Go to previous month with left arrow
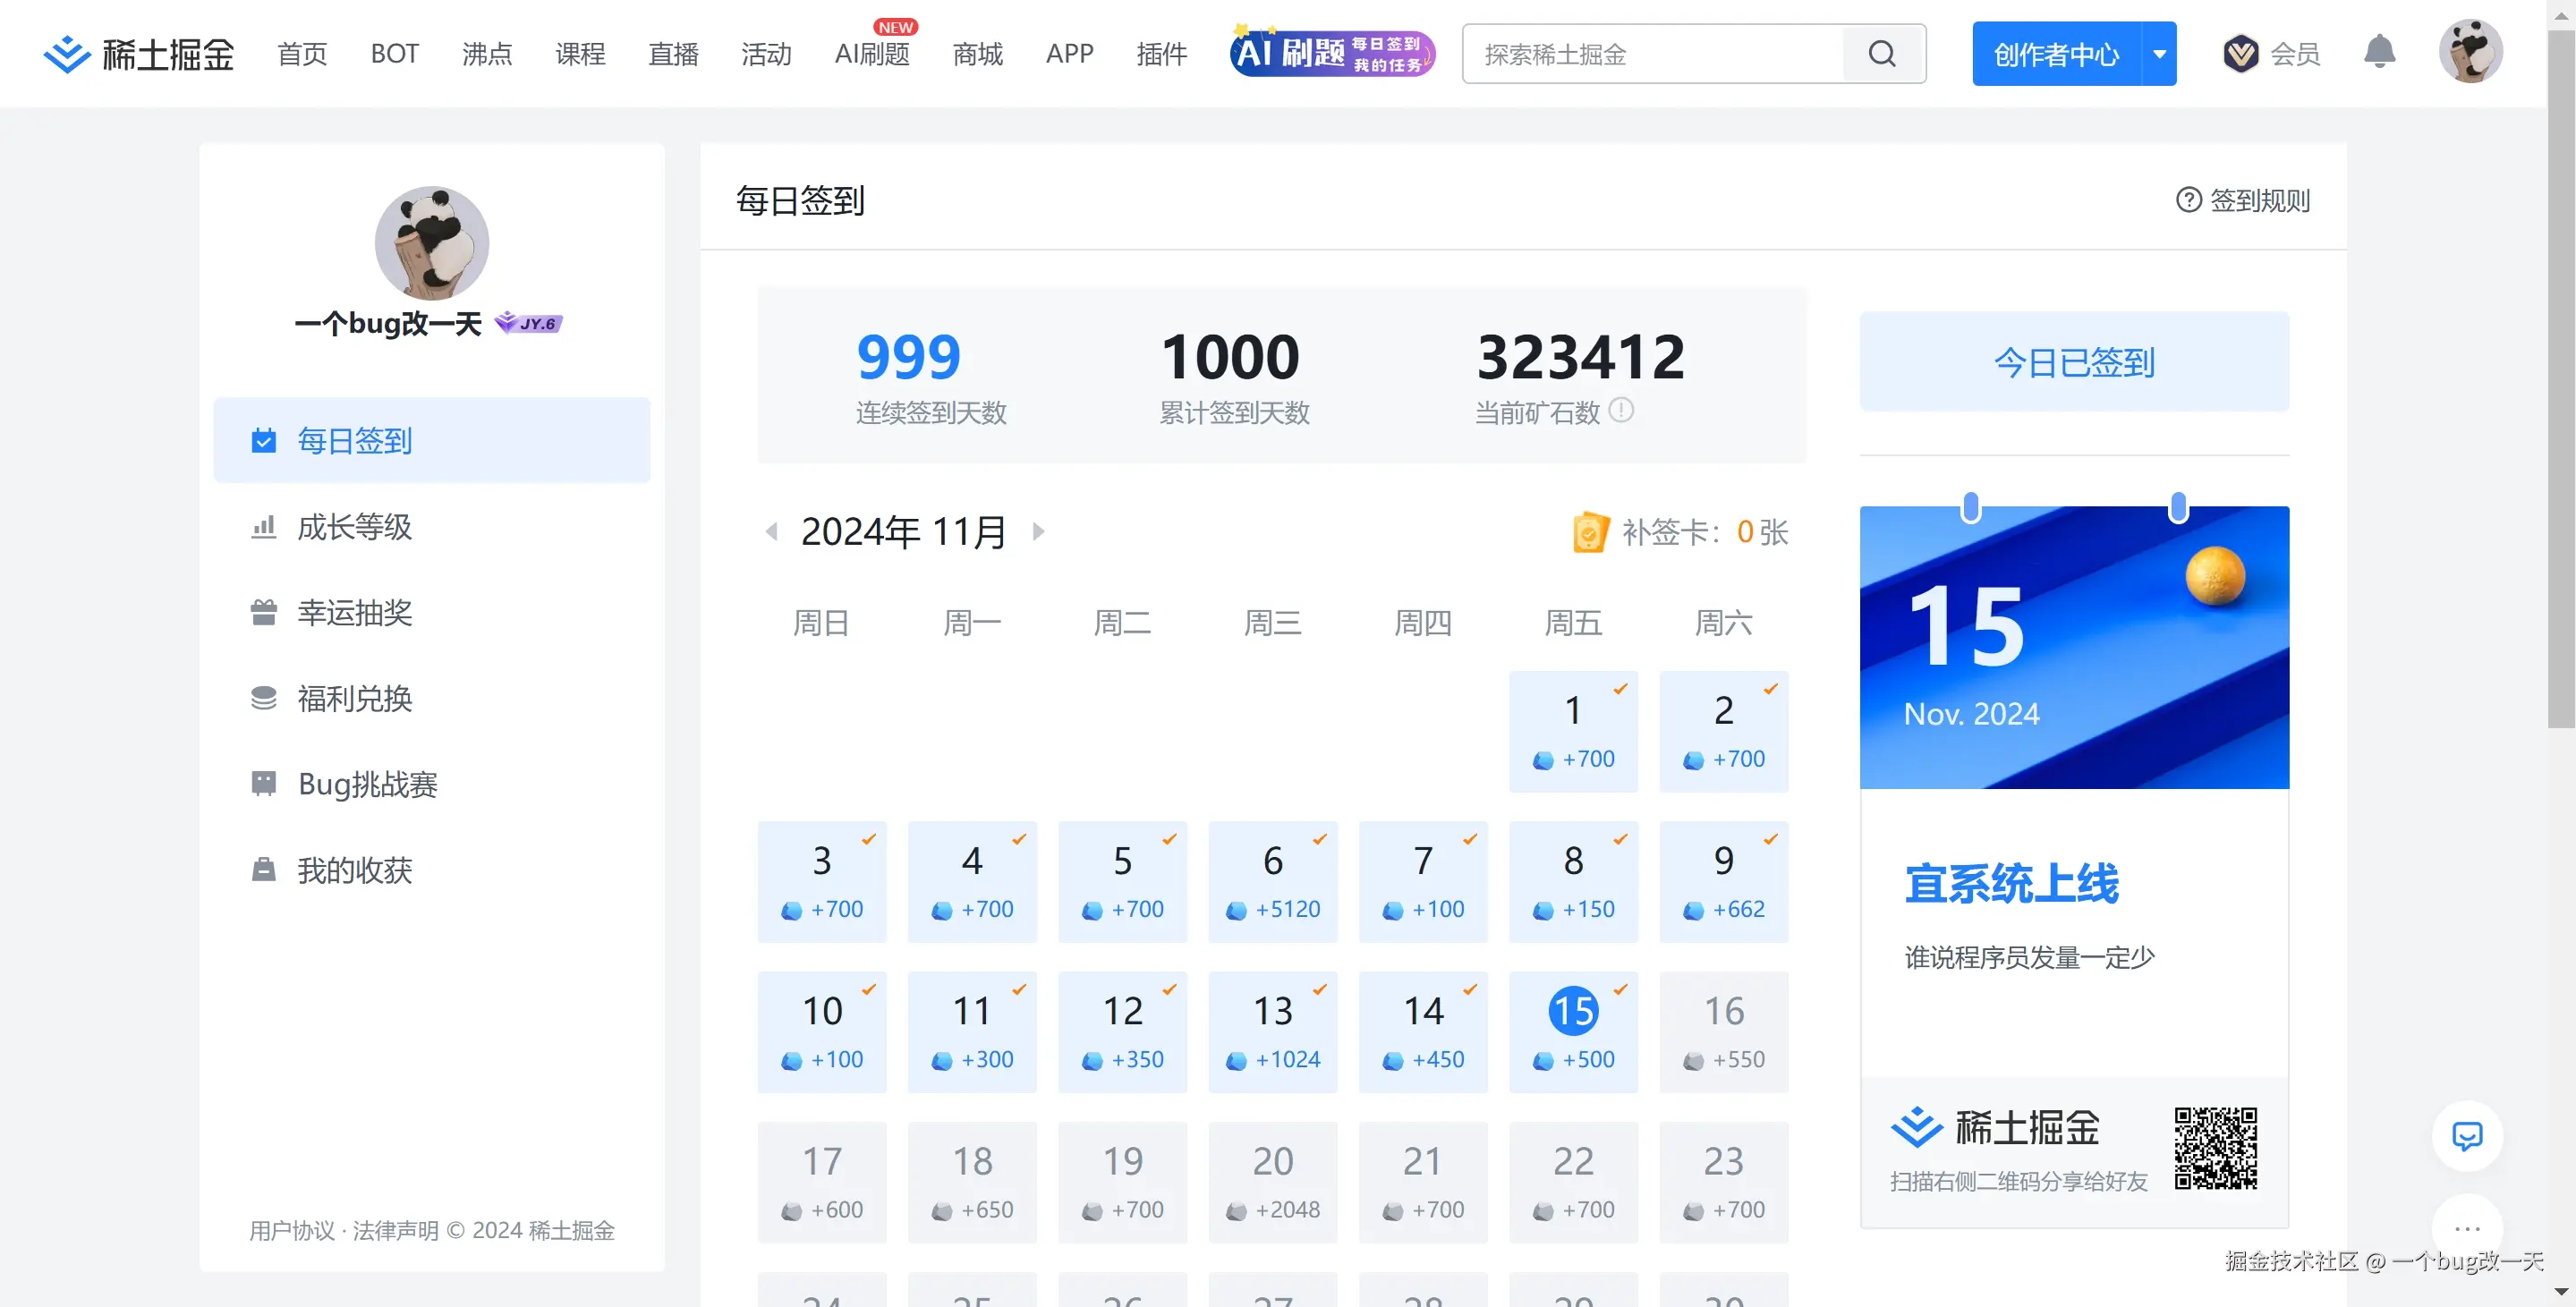 pyautogui.click(x=771, y=531)
